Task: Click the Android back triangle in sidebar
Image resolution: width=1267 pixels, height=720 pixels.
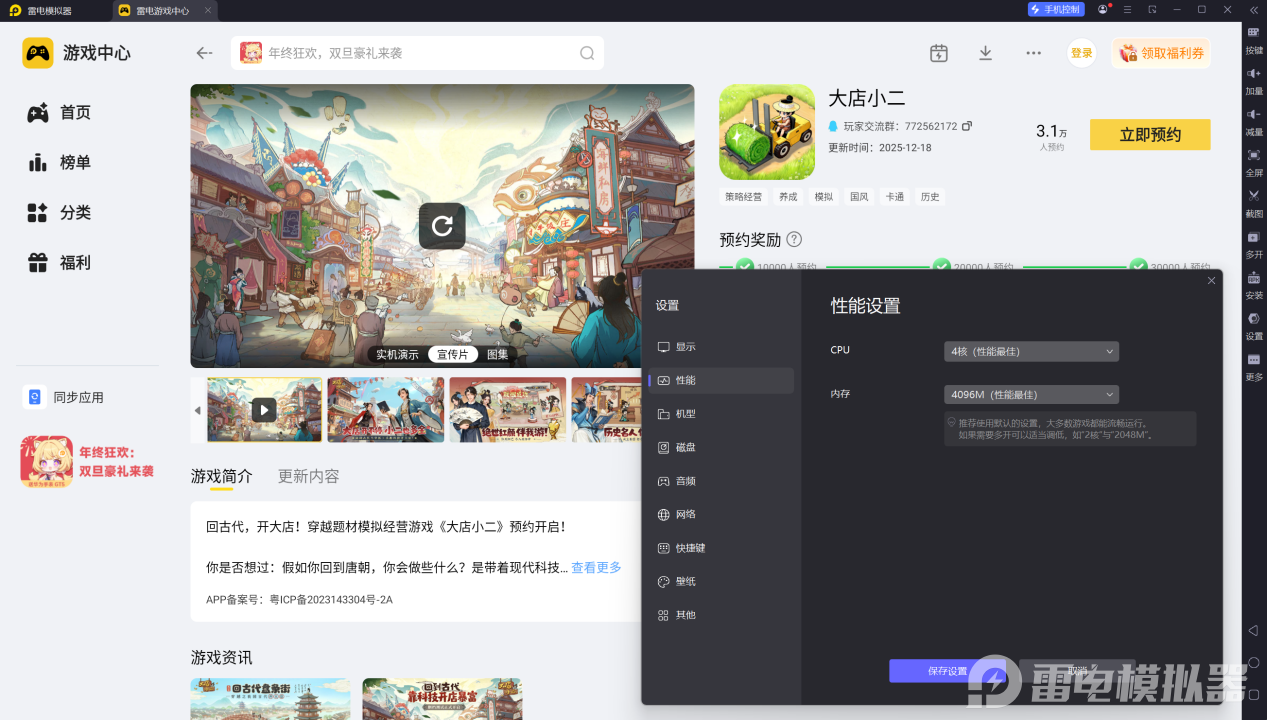Action: [1253, 630]
